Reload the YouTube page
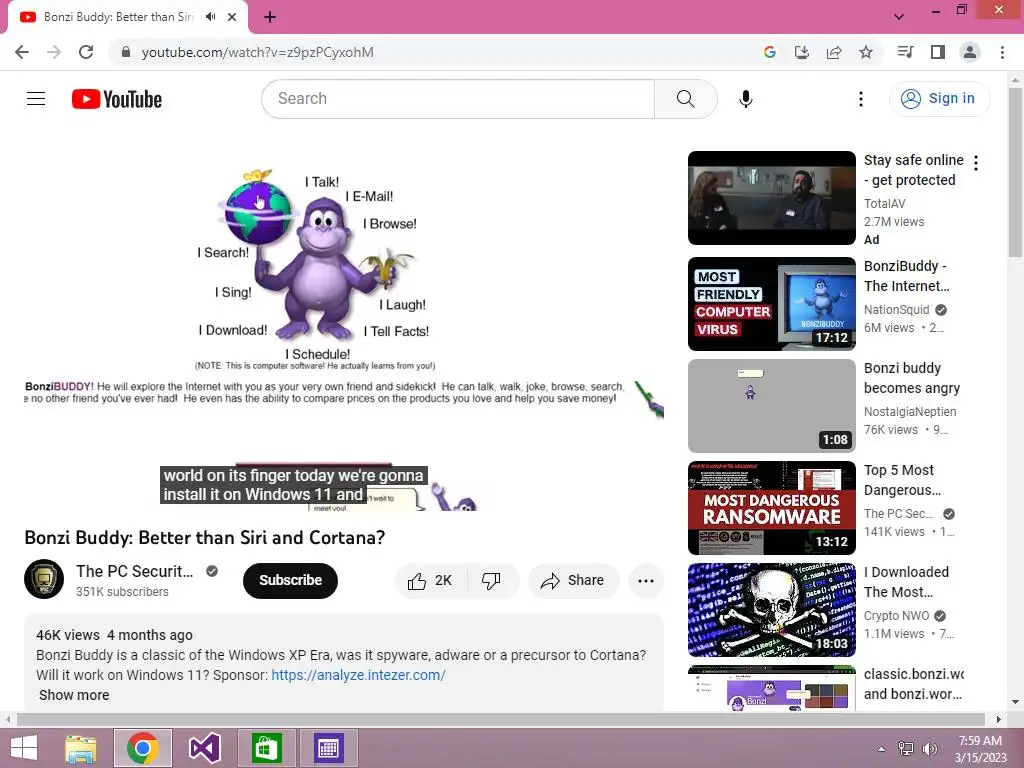1024x768 pixels. (x=86, y=52)
